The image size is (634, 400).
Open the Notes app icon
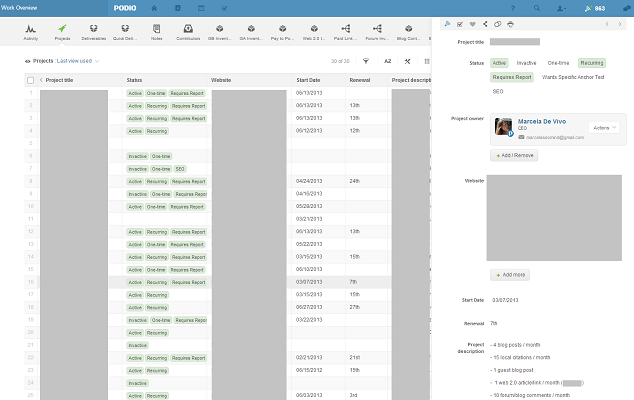point(156,32)
